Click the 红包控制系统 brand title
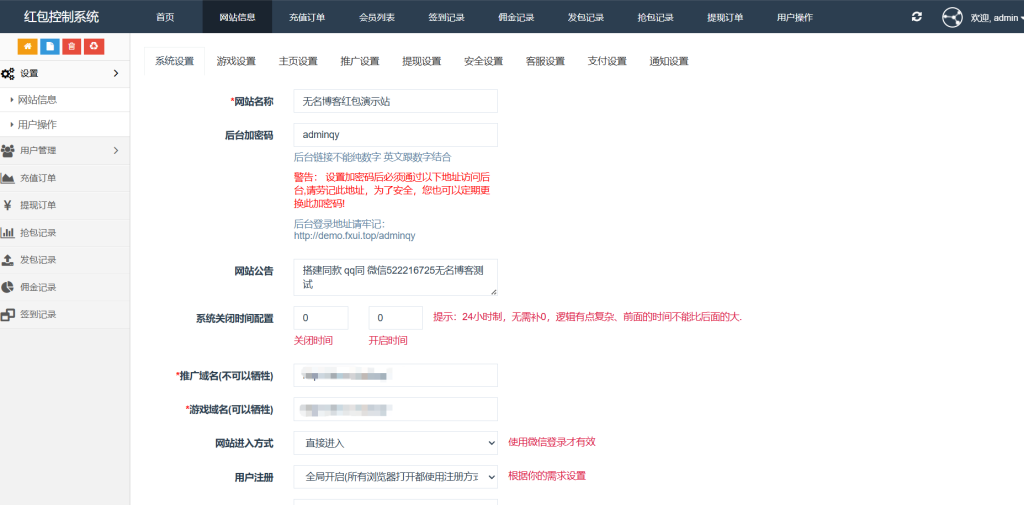Viewport: 1024px width, 505px height. click(x=61, y=17)
